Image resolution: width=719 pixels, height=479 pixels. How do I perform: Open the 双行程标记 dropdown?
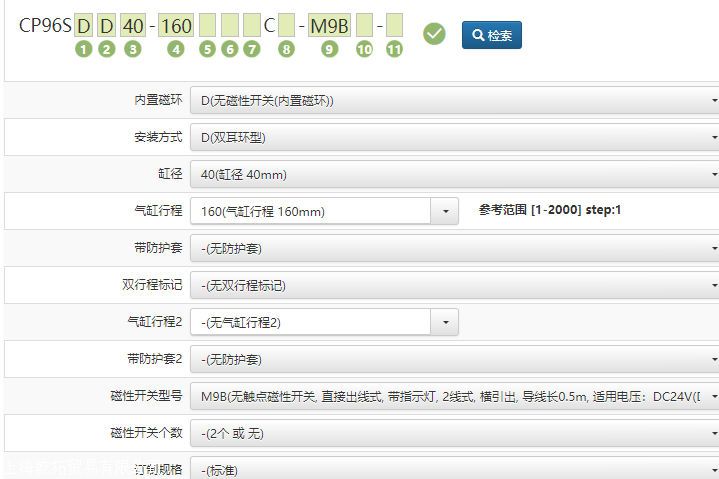[x=455, y=286]
